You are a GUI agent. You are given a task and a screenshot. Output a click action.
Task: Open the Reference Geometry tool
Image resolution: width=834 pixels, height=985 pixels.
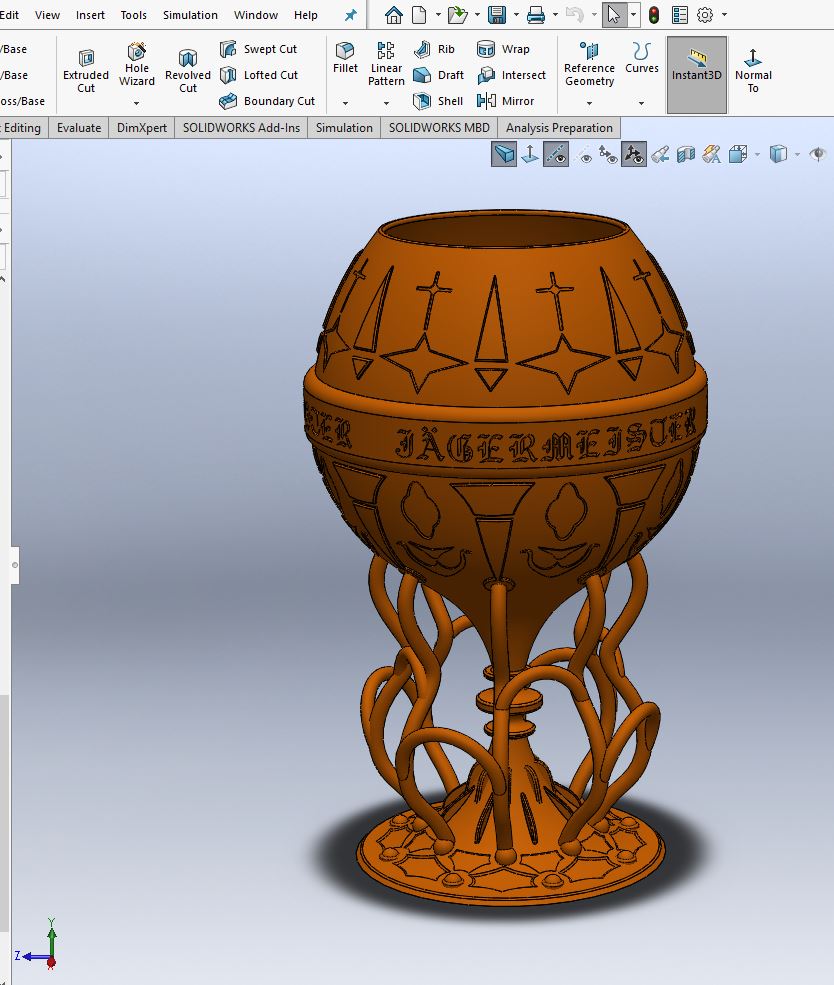tap(589, 64)
